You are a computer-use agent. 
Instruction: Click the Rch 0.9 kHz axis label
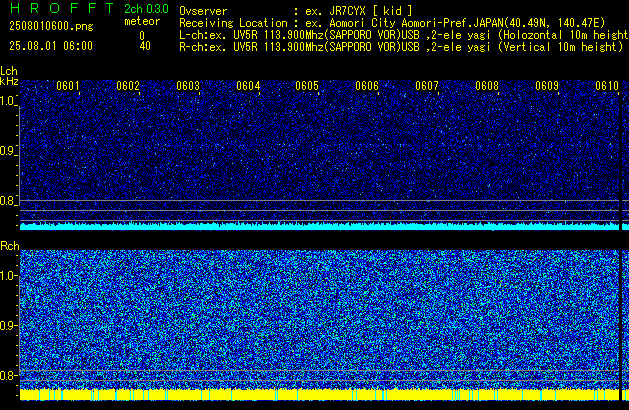pos(8,325)
